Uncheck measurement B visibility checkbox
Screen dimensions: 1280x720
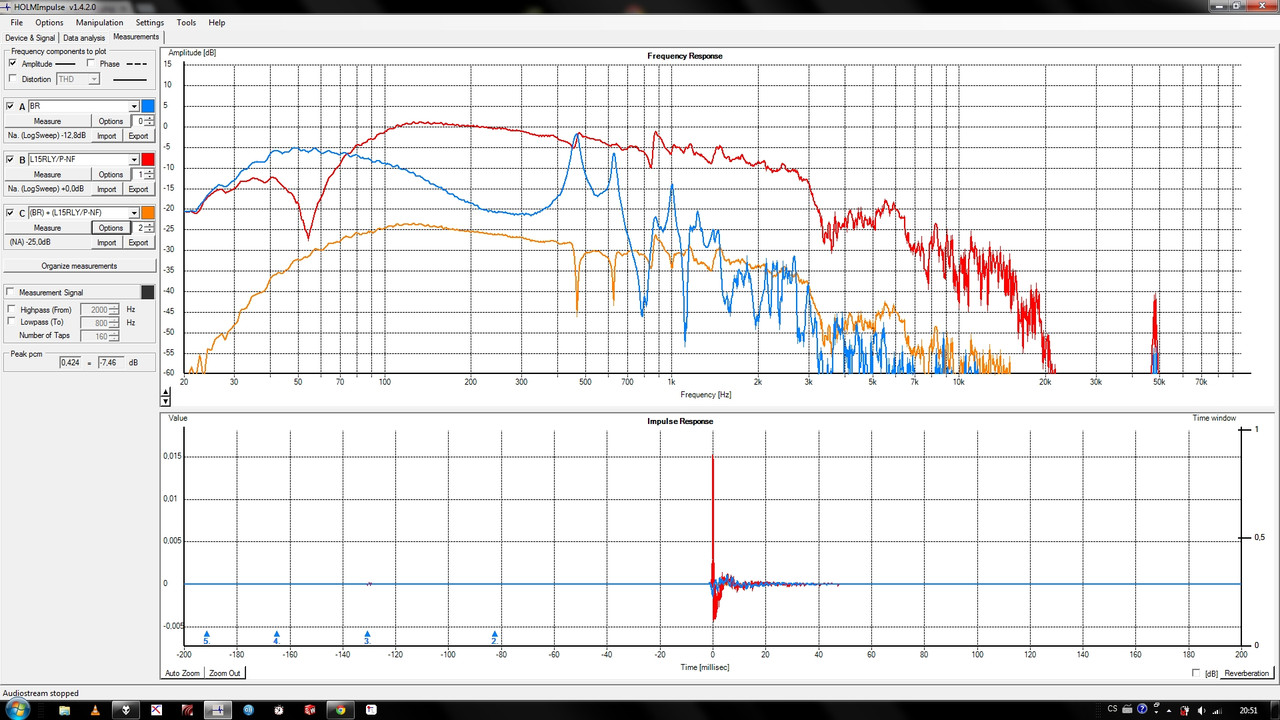pos(10,159)
